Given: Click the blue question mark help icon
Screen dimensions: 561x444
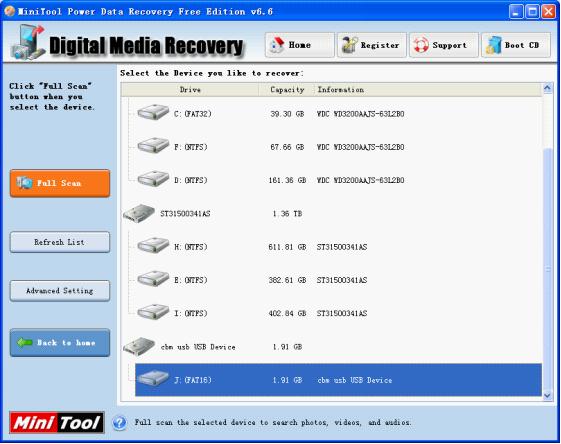Looking at the screenshot, I should 119,423.
